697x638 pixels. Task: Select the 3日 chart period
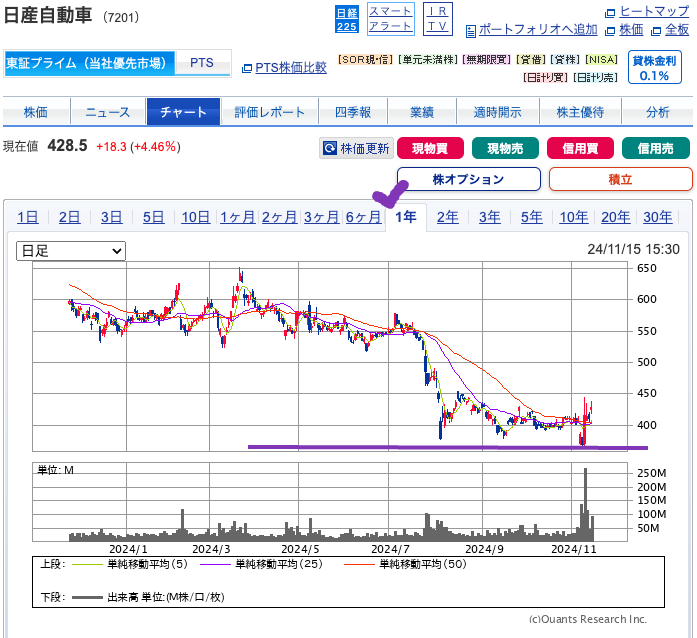[x=112, y=217]
